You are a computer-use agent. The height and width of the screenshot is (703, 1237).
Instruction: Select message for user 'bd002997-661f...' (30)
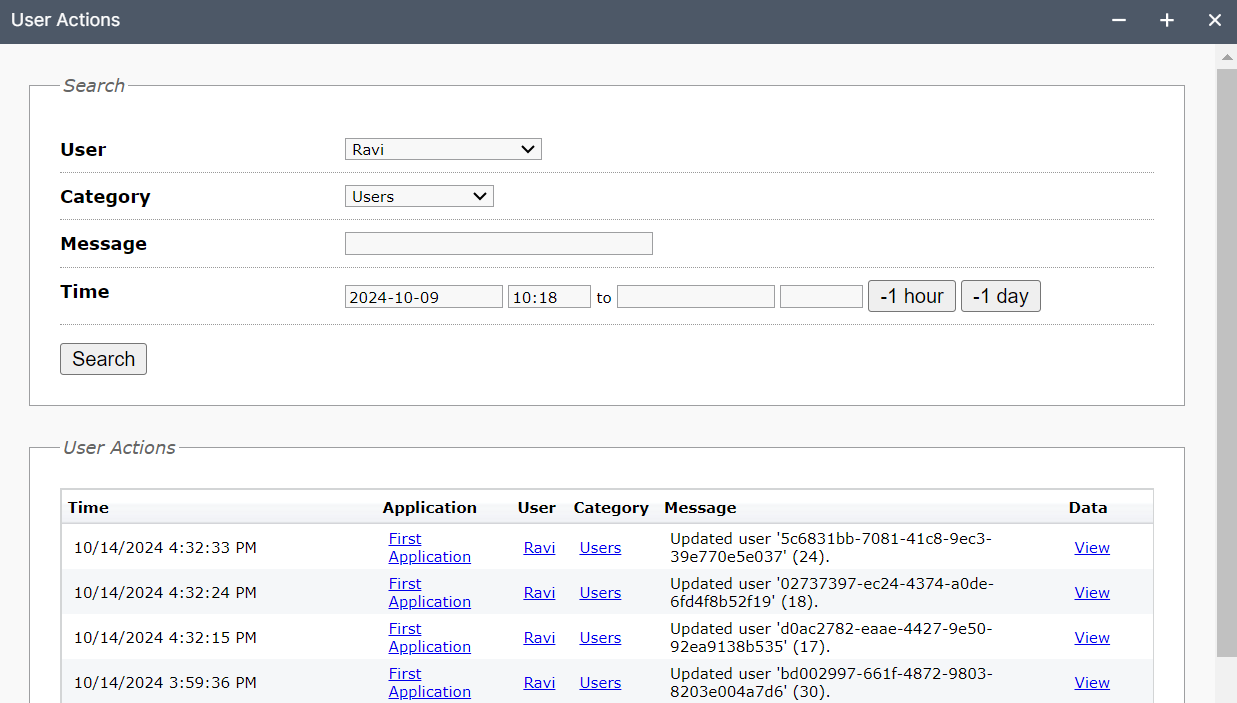pos(831,683)
